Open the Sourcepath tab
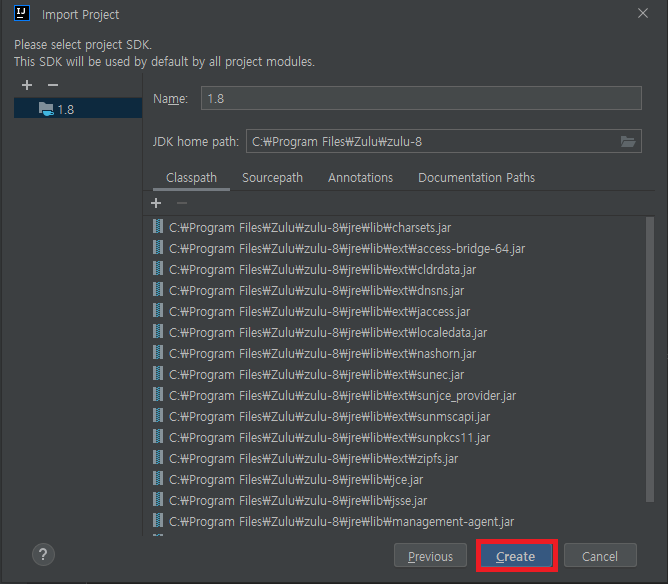 pos(272,178)
